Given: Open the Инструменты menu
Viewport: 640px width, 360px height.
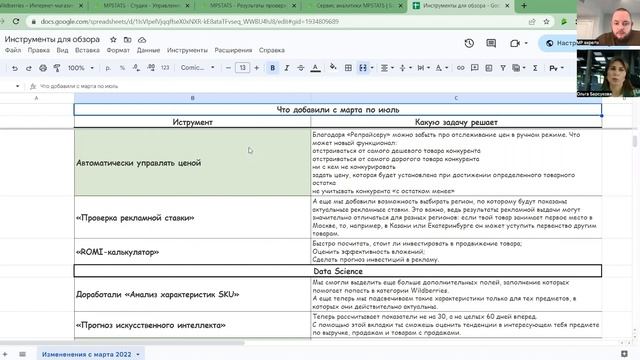Looking at the screenshot, I should tap(187, 50).
